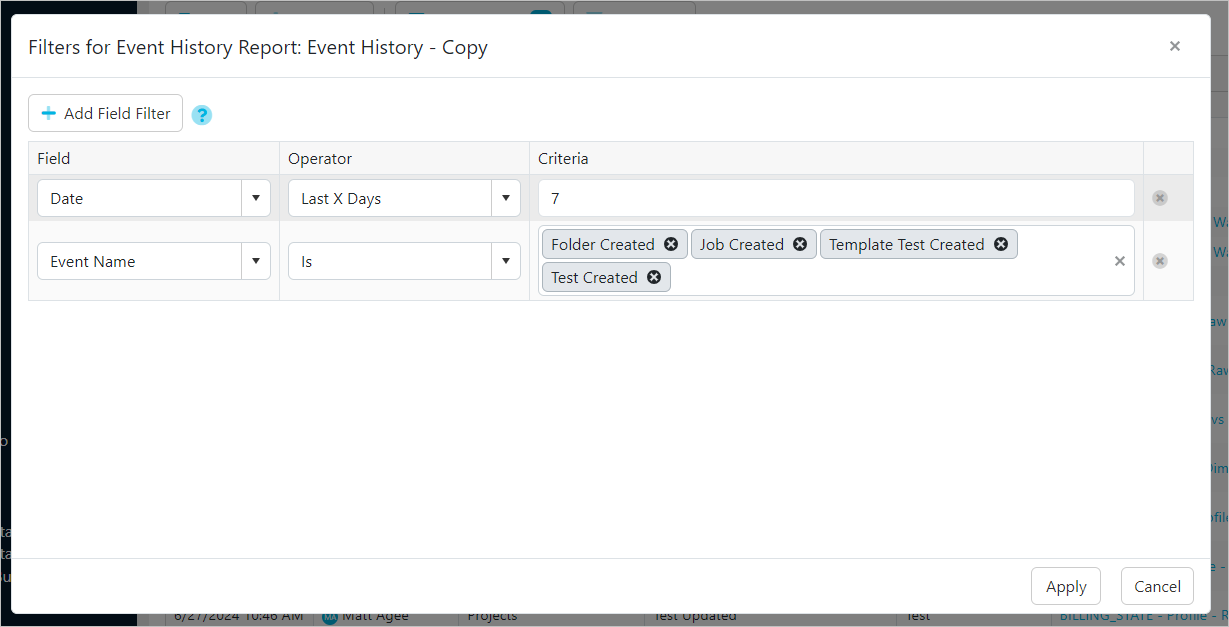Remove the Folder Created tag
This screenshot has height=627, width=1229.
click(x=671, y=244)
